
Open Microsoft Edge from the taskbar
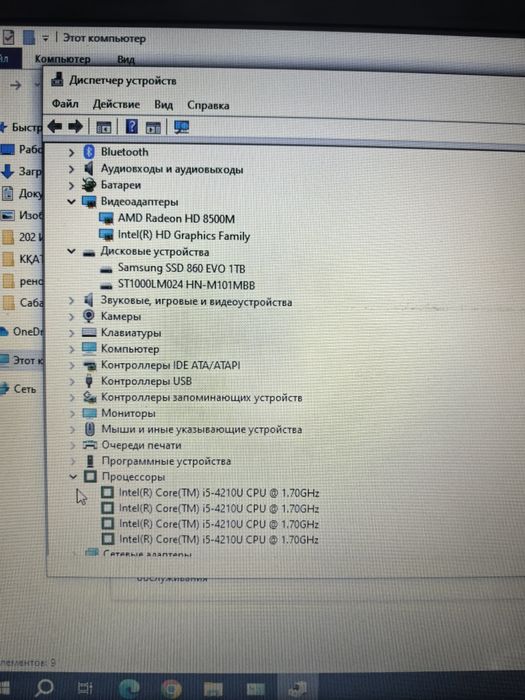(x=129, y=688)
